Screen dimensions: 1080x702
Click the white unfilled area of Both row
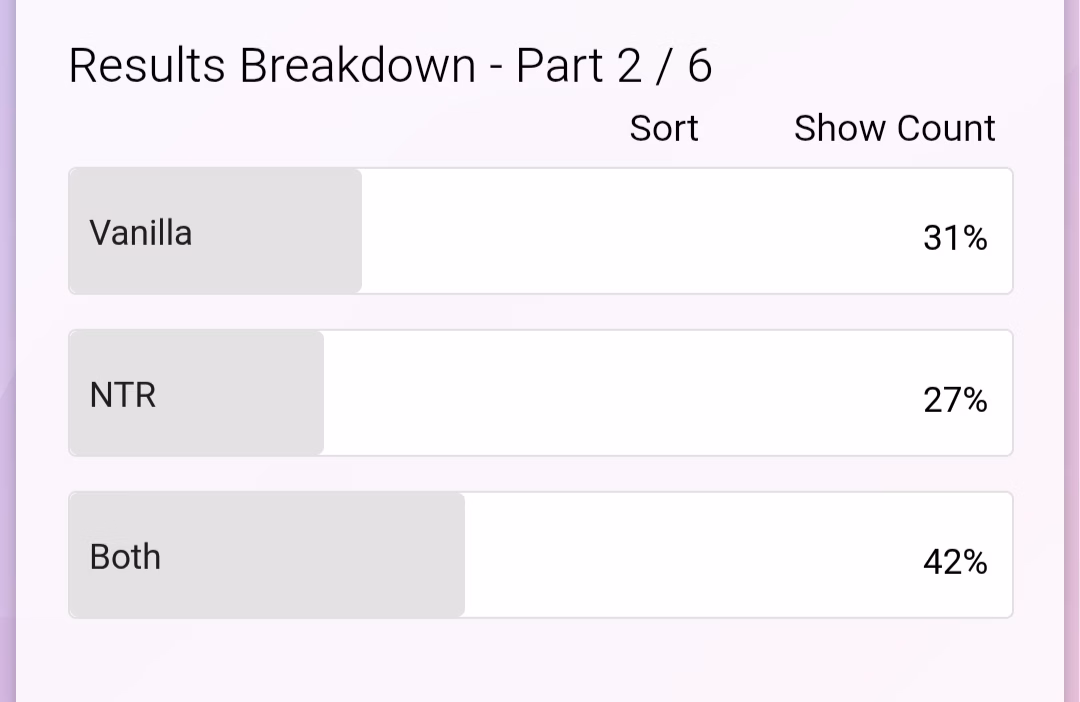pyautogui.click(x=690, y=555)
